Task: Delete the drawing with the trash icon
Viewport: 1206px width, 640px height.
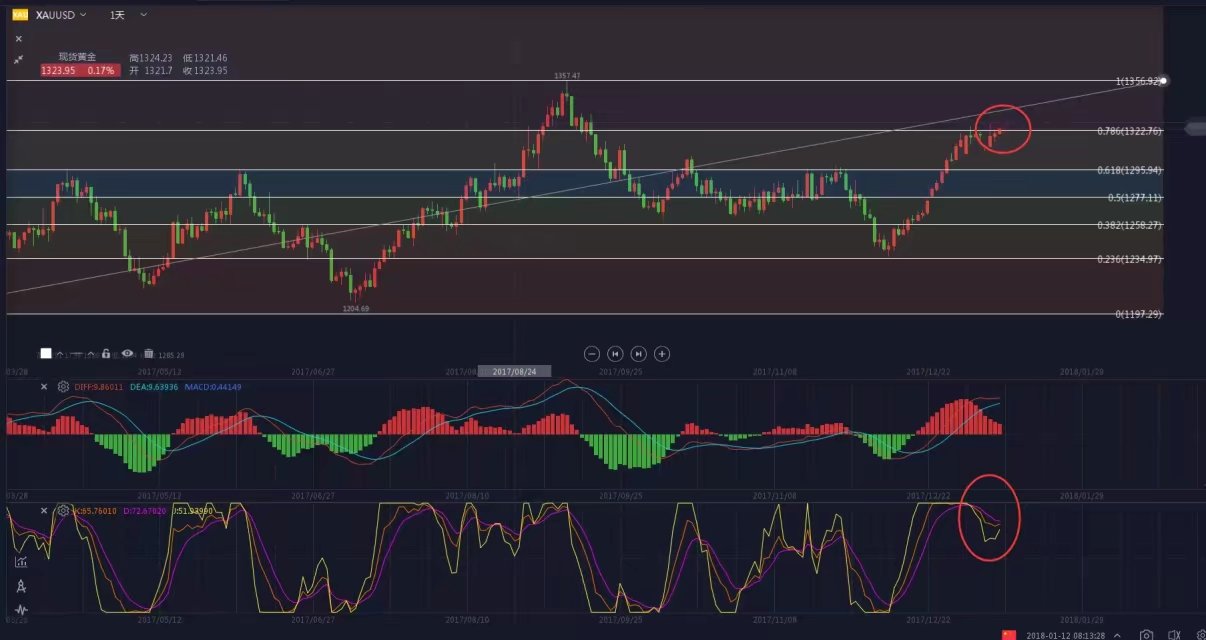Action: 149,353
